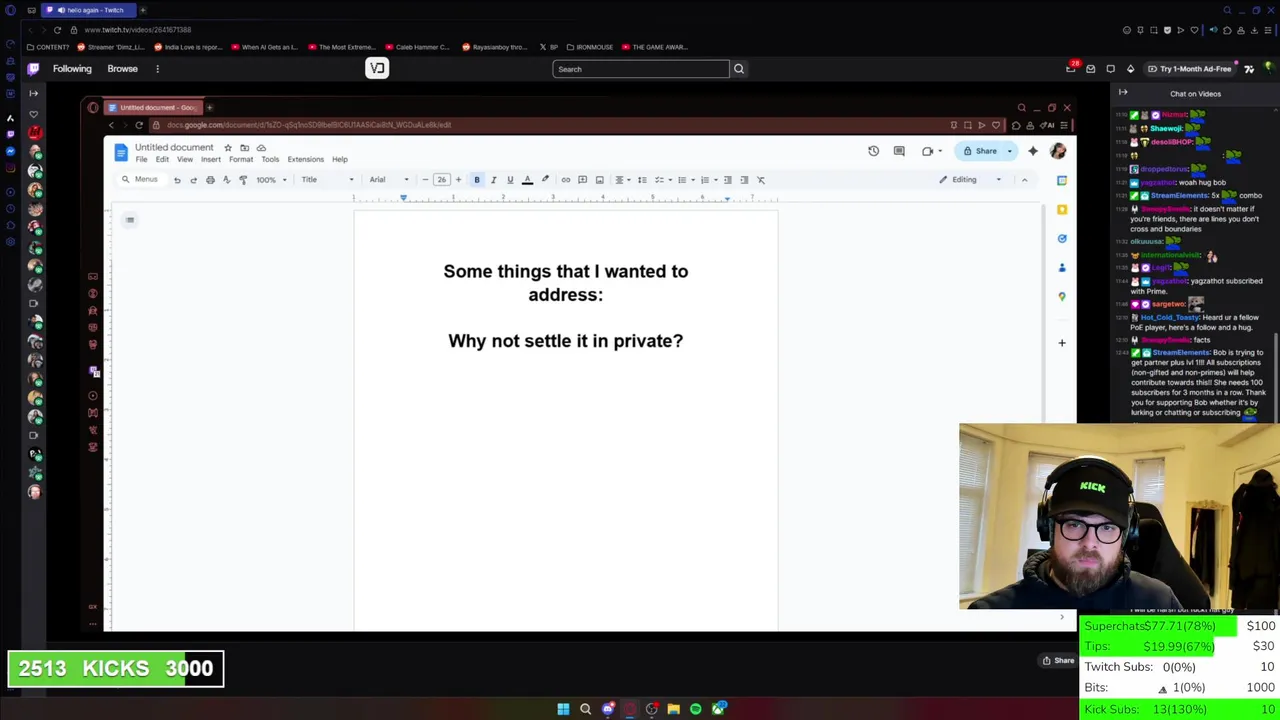Collapse the Docs toolbar with chevron
Screen dimensions: 1280x720
point(1024,180)
